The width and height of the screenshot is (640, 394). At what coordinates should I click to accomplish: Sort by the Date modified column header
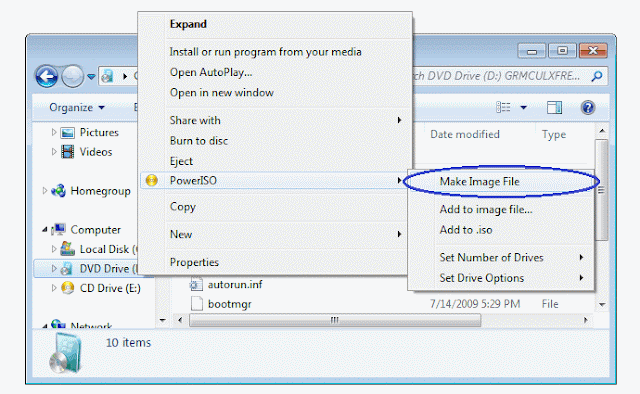click(465, 134)
